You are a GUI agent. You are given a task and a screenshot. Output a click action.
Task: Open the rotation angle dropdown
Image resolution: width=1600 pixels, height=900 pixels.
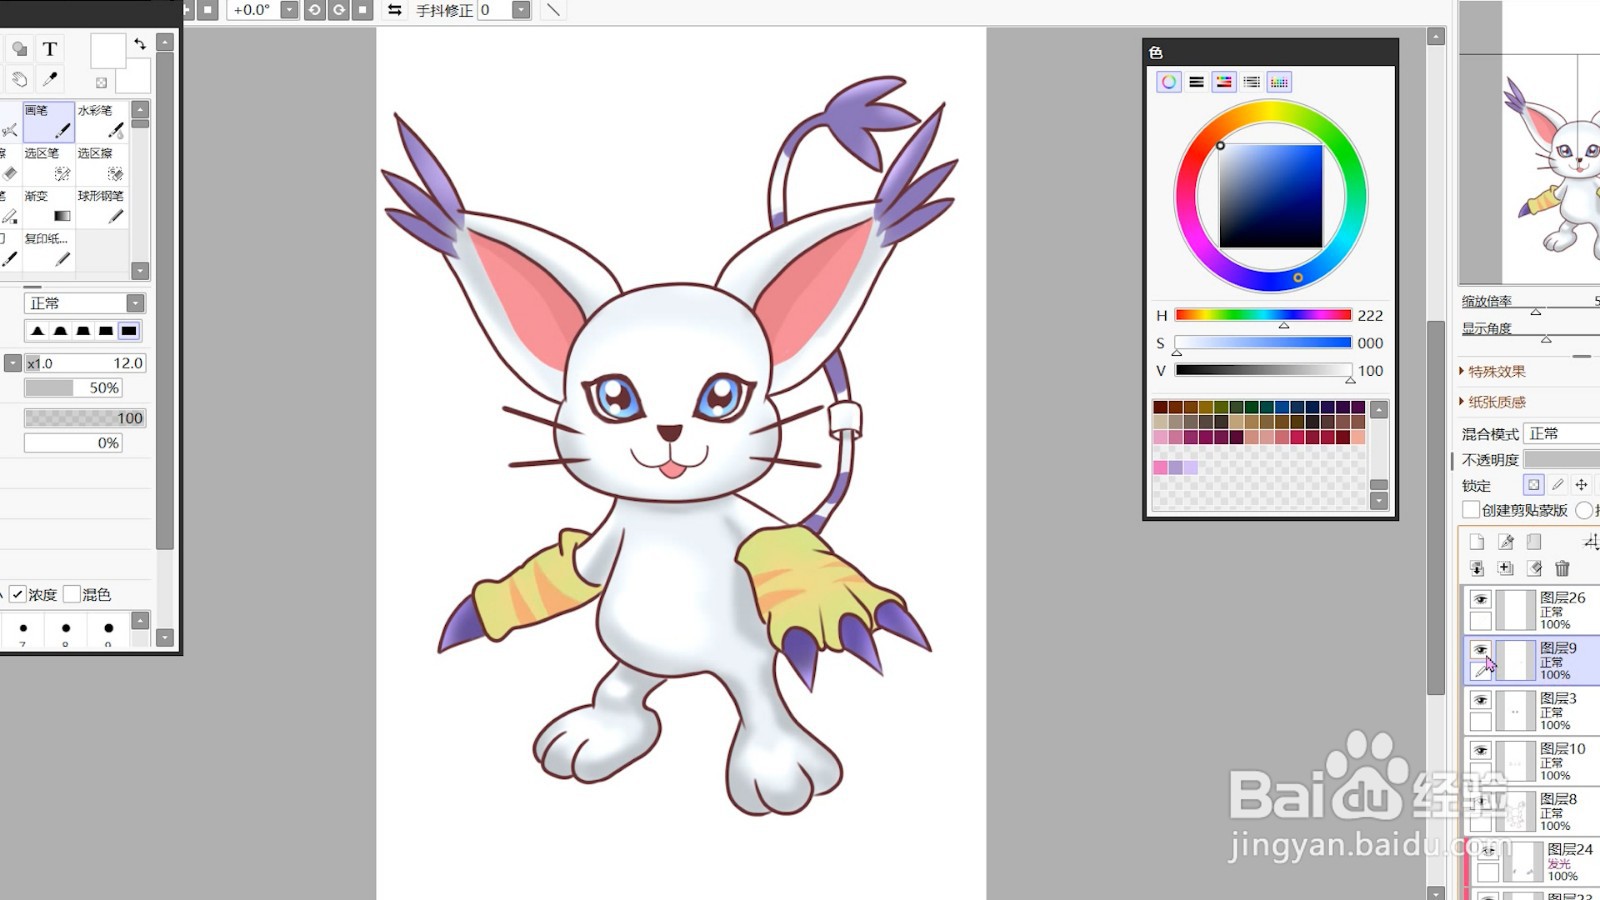click(289, 10)
